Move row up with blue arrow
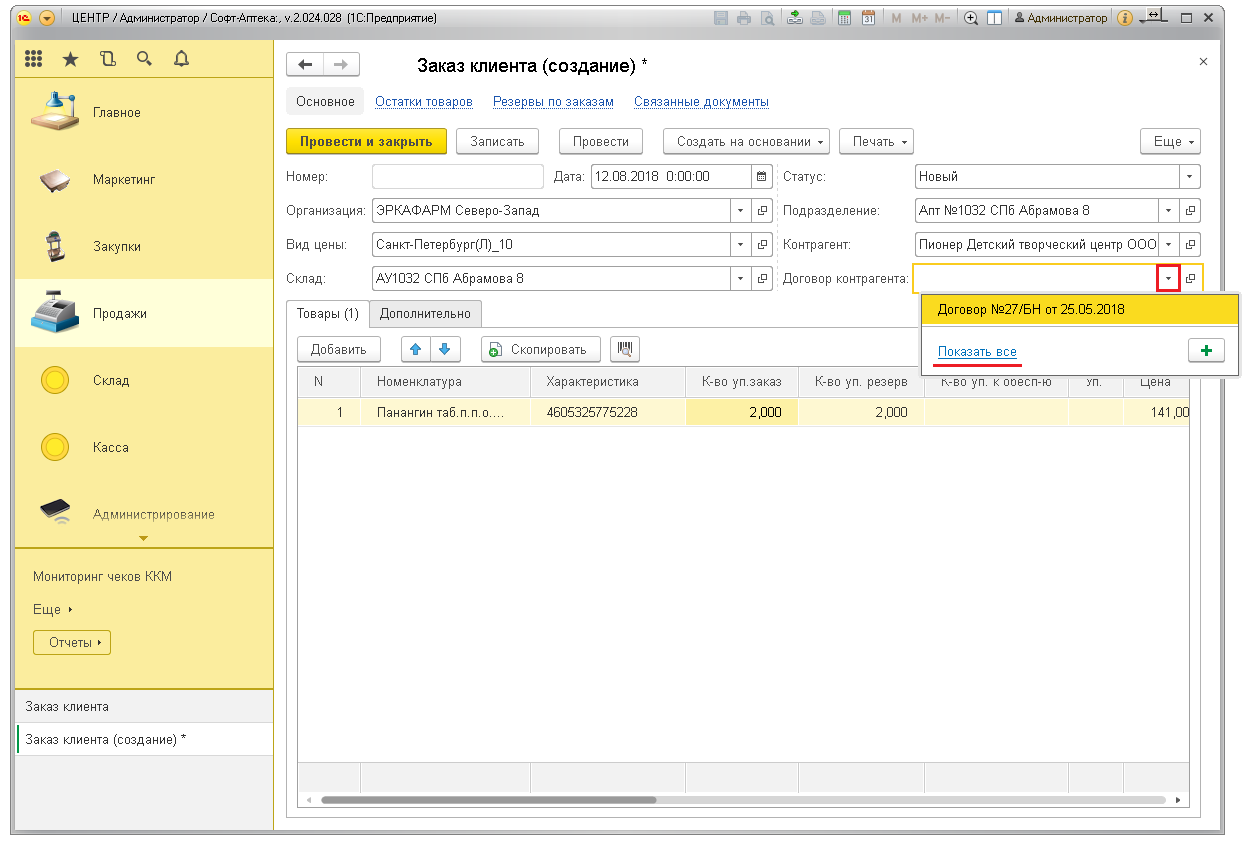The image size is (1249, 843). click(417, 349)
